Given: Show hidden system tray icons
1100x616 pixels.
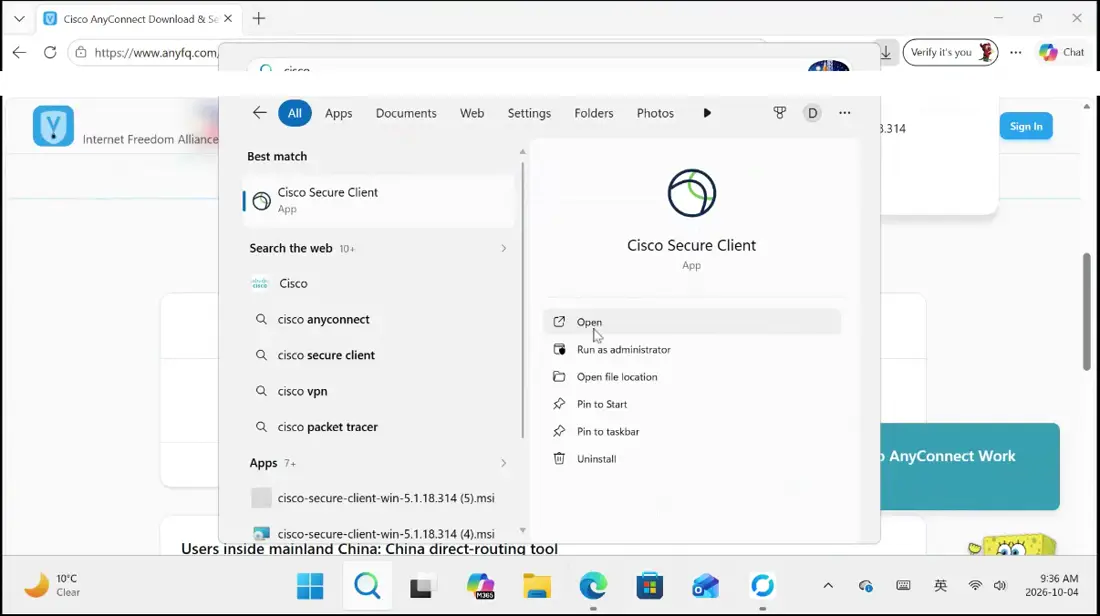Looking at the screenshot, I should point(828,586).
